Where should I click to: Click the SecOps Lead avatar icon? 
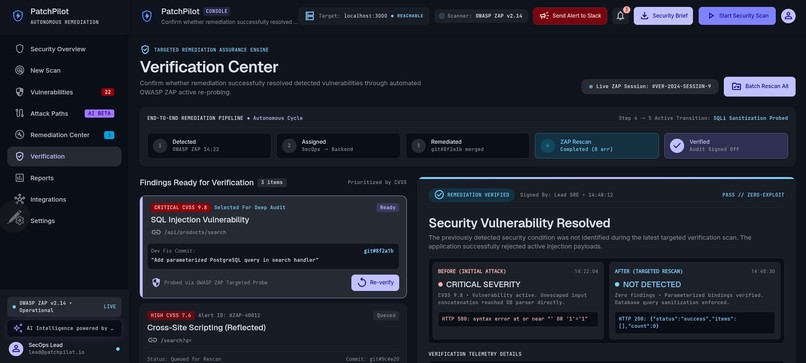[16, 349]
